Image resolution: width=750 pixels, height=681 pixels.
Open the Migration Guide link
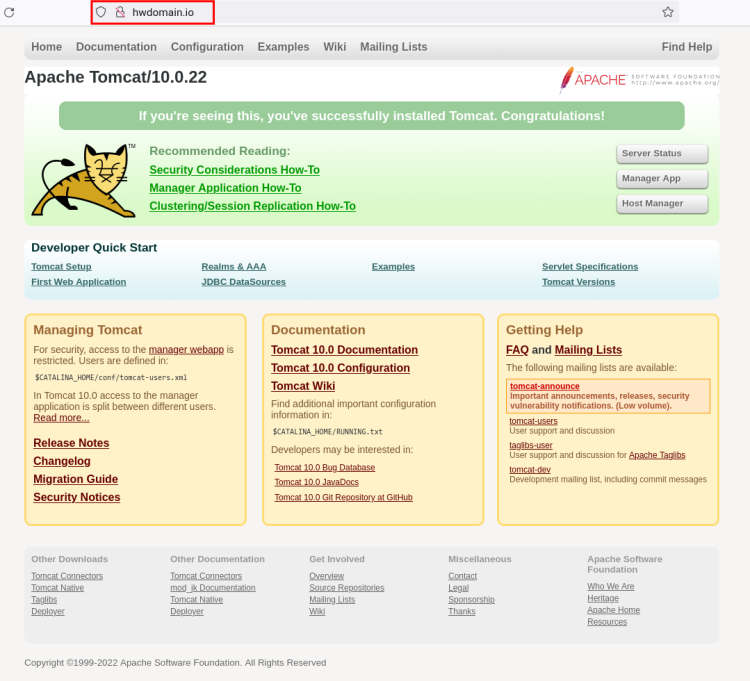(x=76, y=479)
